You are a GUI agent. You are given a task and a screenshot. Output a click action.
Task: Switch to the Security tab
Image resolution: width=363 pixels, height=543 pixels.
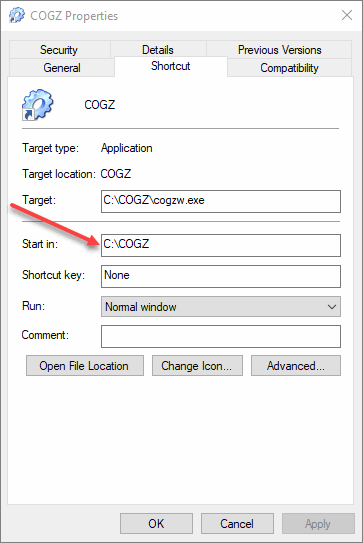tap(59, 50)
